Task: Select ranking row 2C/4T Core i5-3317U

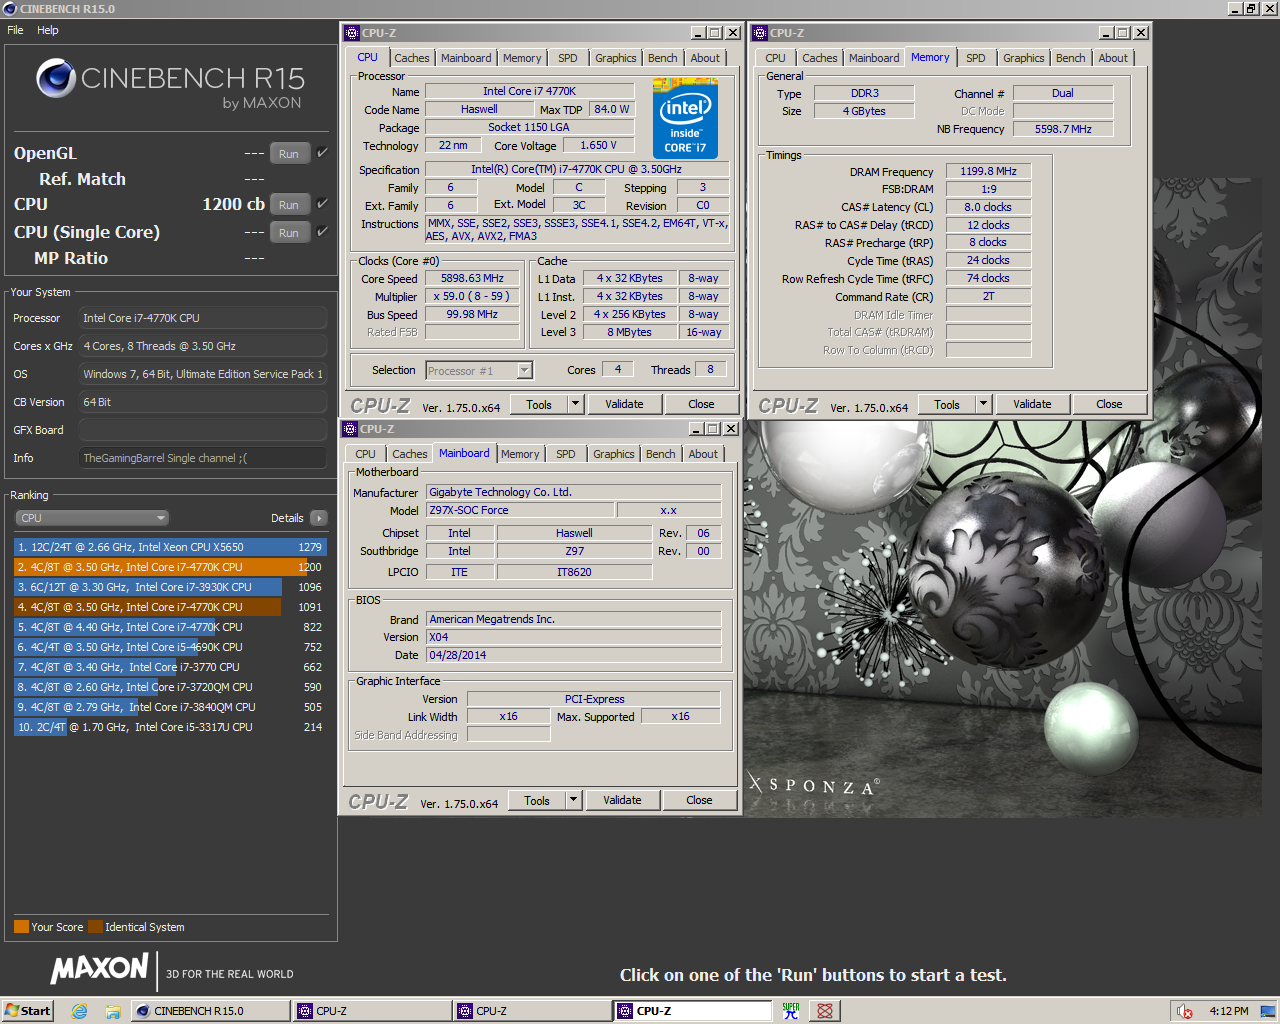Action: click(x=169, y=727)
